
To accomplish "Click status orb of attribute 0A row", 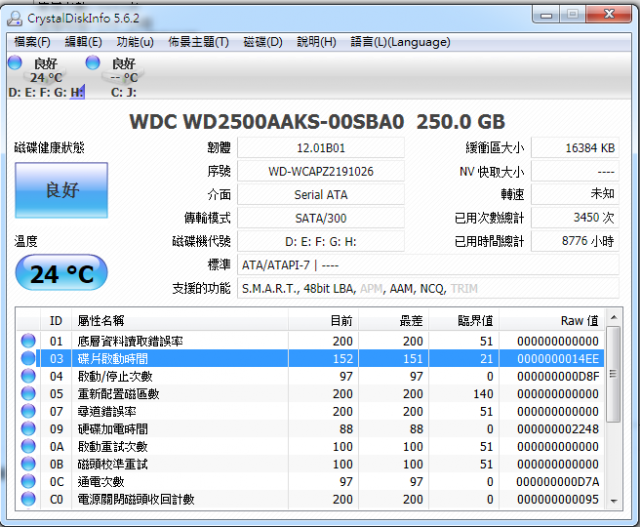I will pyautogui.click(x=28, y=446).
